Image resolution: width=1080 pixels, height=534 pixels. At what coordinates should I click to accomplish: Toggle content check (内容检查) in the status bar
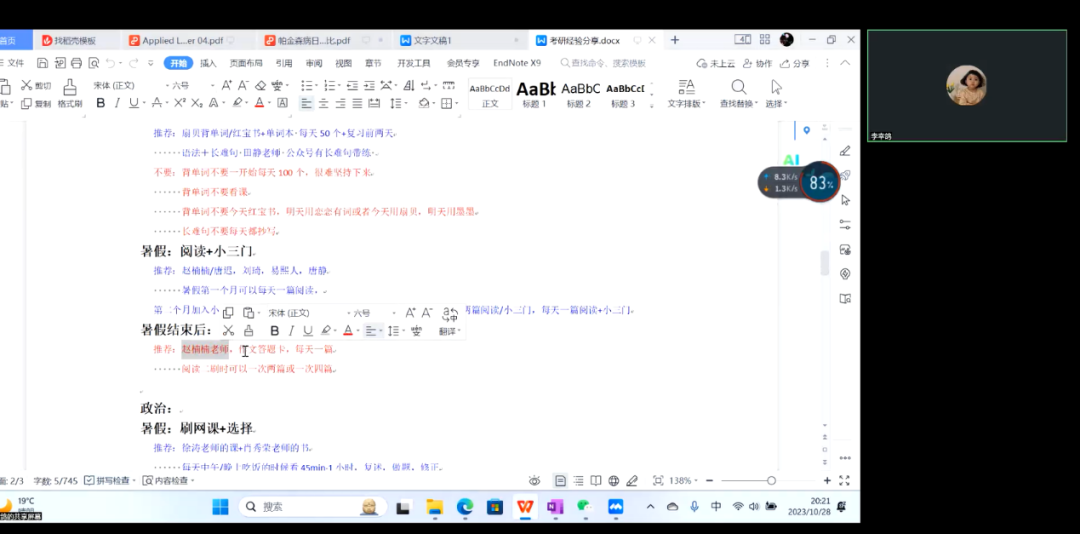(166, 481)
